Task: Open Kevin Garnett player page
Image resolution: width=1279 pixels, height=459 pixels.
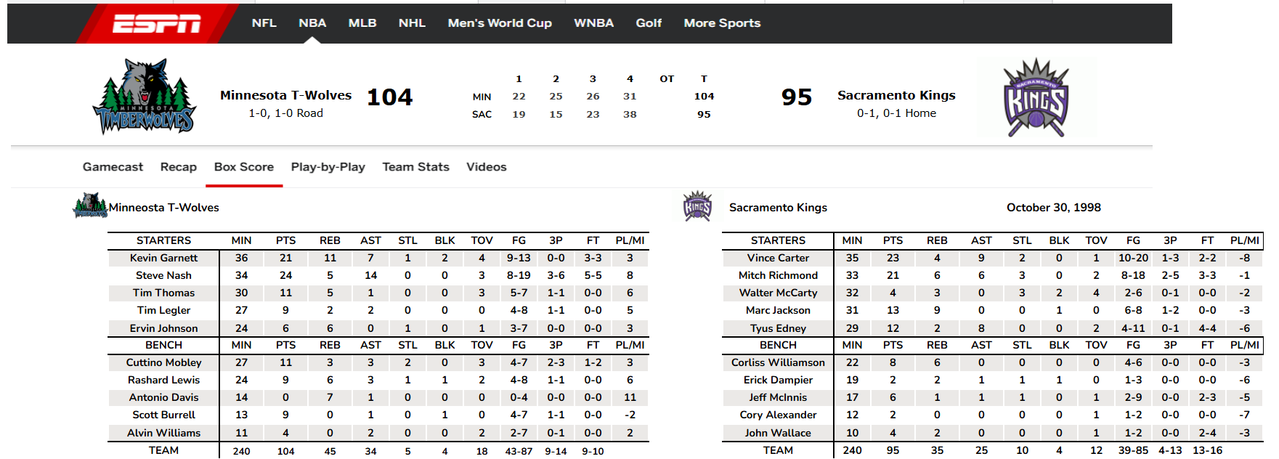Action: point(165,258)
